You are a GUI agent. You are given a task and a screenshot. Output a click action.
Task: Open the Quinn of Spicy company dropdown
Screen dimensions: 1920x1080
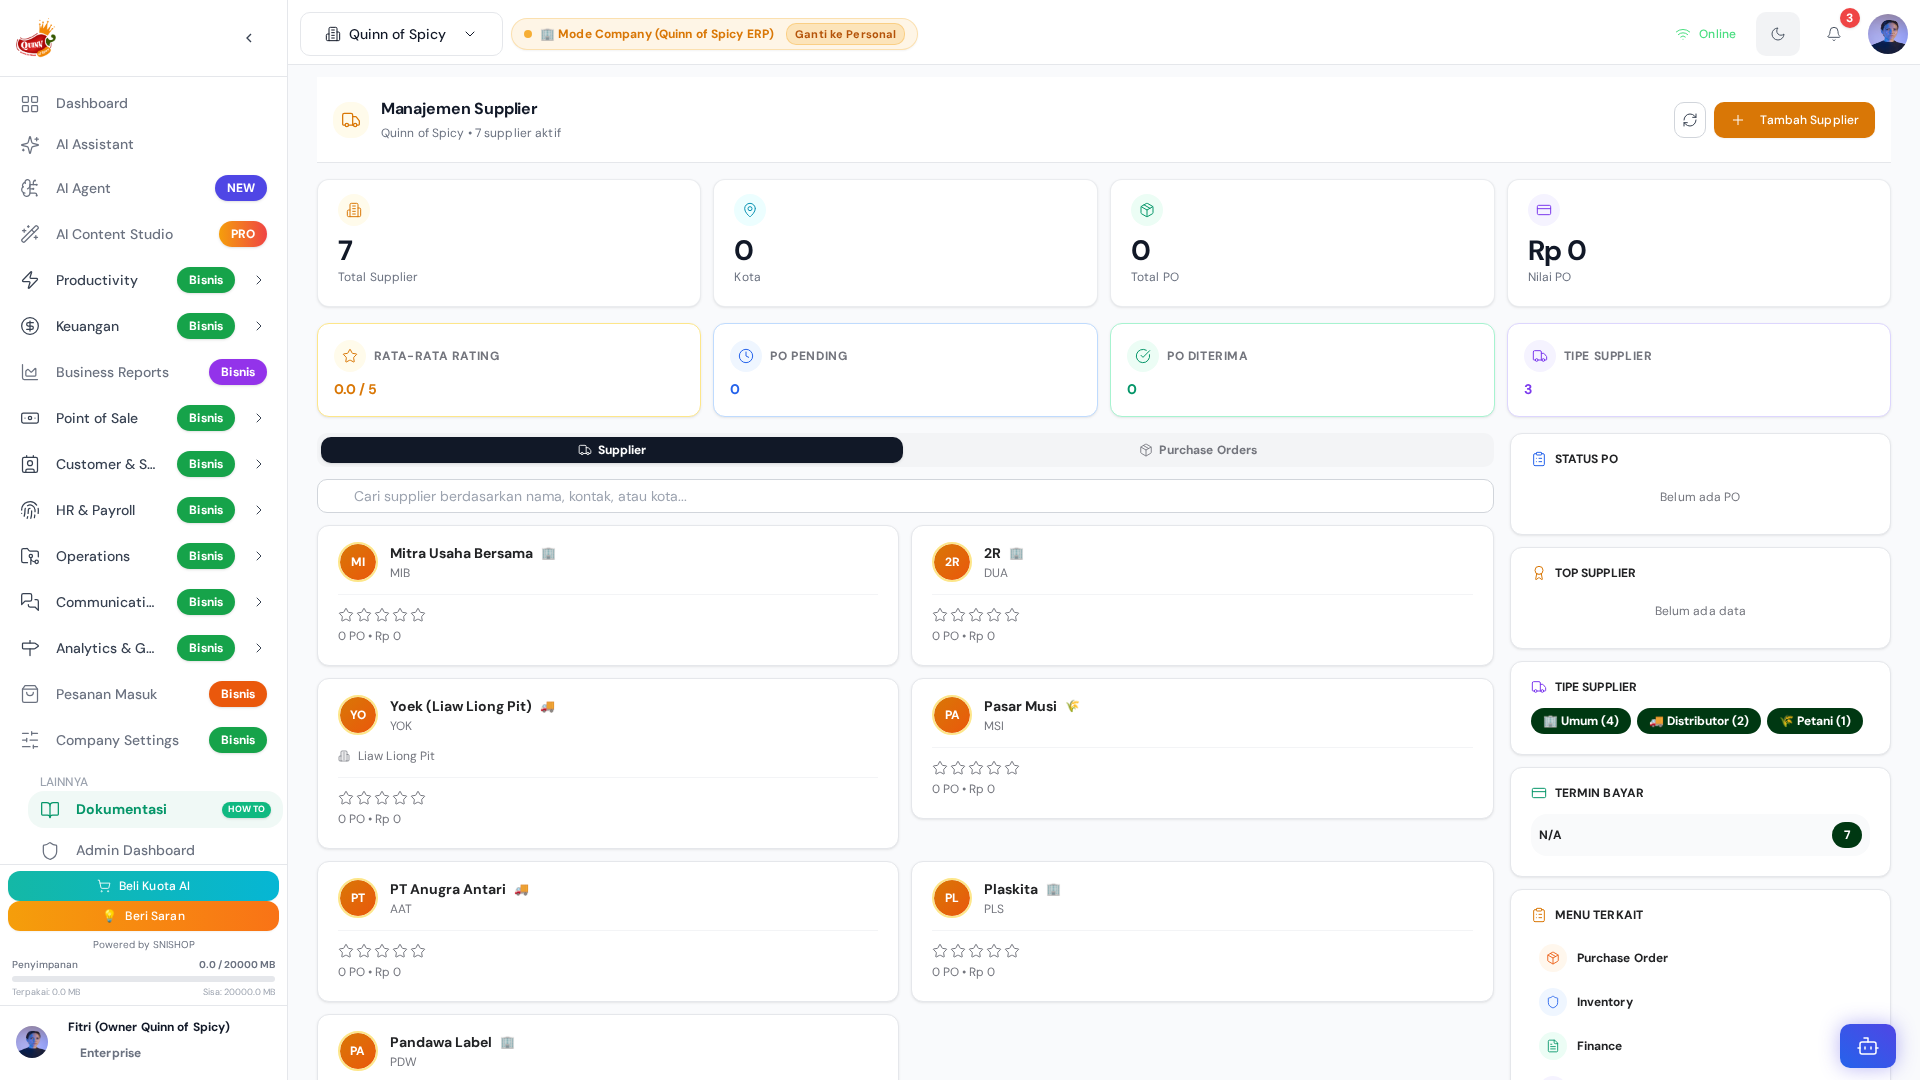point(401,34)
